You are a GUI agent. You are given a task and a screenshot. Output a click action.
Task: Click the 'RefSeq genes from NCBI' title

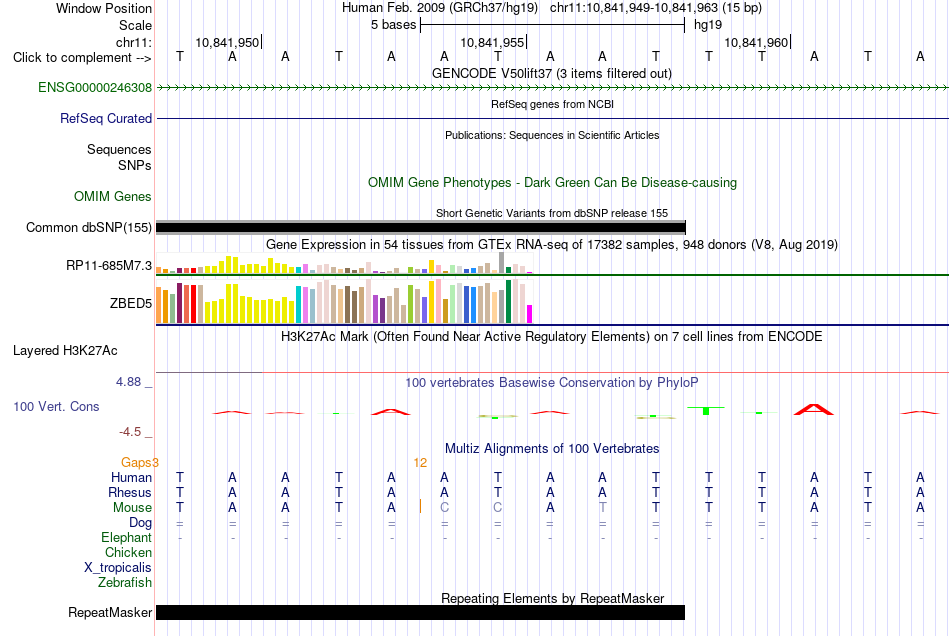coord(552,104)
